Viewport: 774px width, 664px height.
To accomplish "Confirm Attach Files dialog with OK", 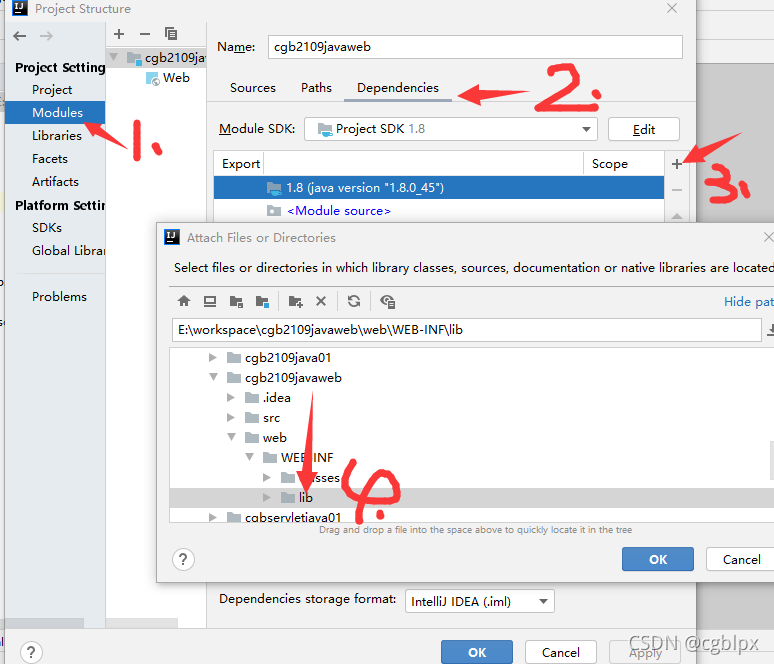I will pyautogui.click(x=658, y=559).
